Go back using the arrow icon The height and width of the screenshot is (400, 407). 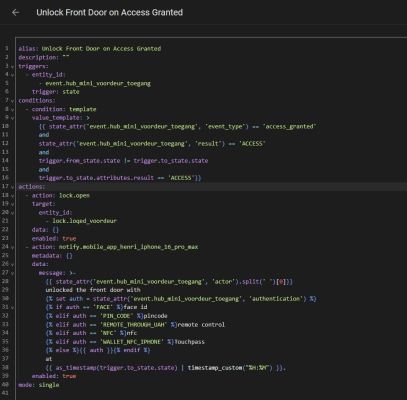15,13
